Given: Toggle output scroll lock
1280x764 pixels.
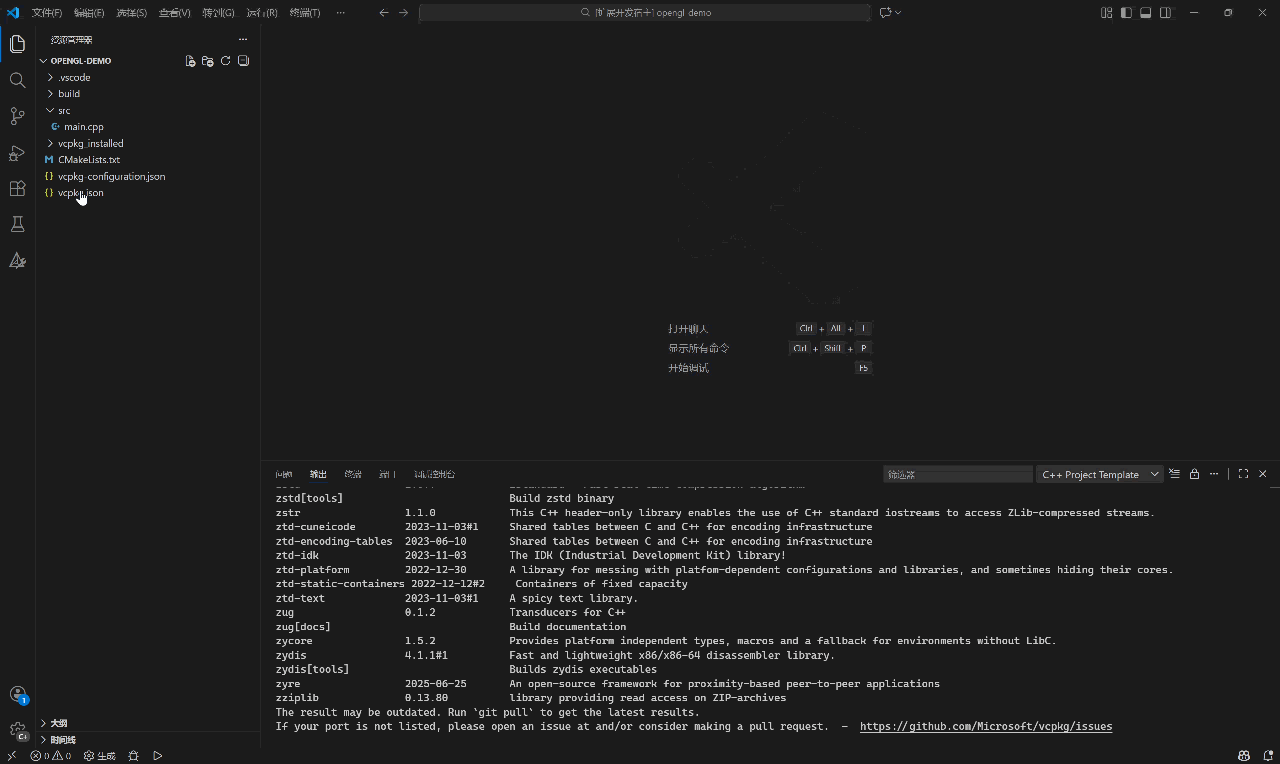Looking at the screenshot, I should click(x=1194, y=474).
